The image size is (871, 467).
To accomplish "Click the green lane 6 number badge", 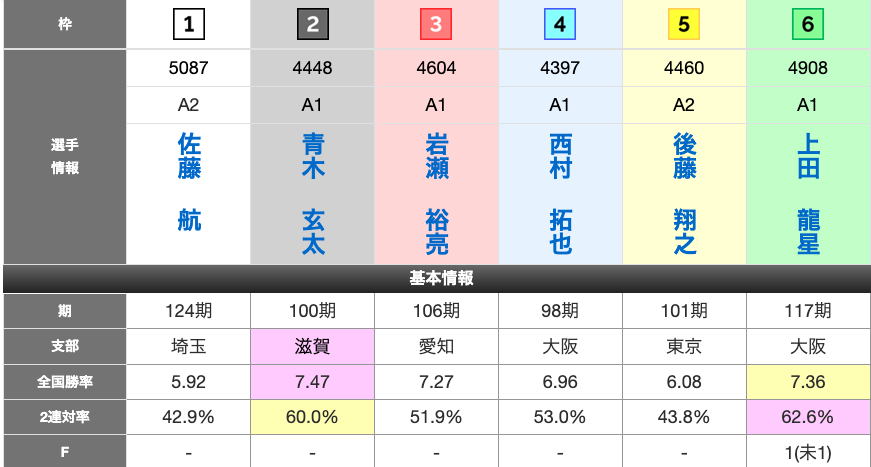I will coord(808,24).
